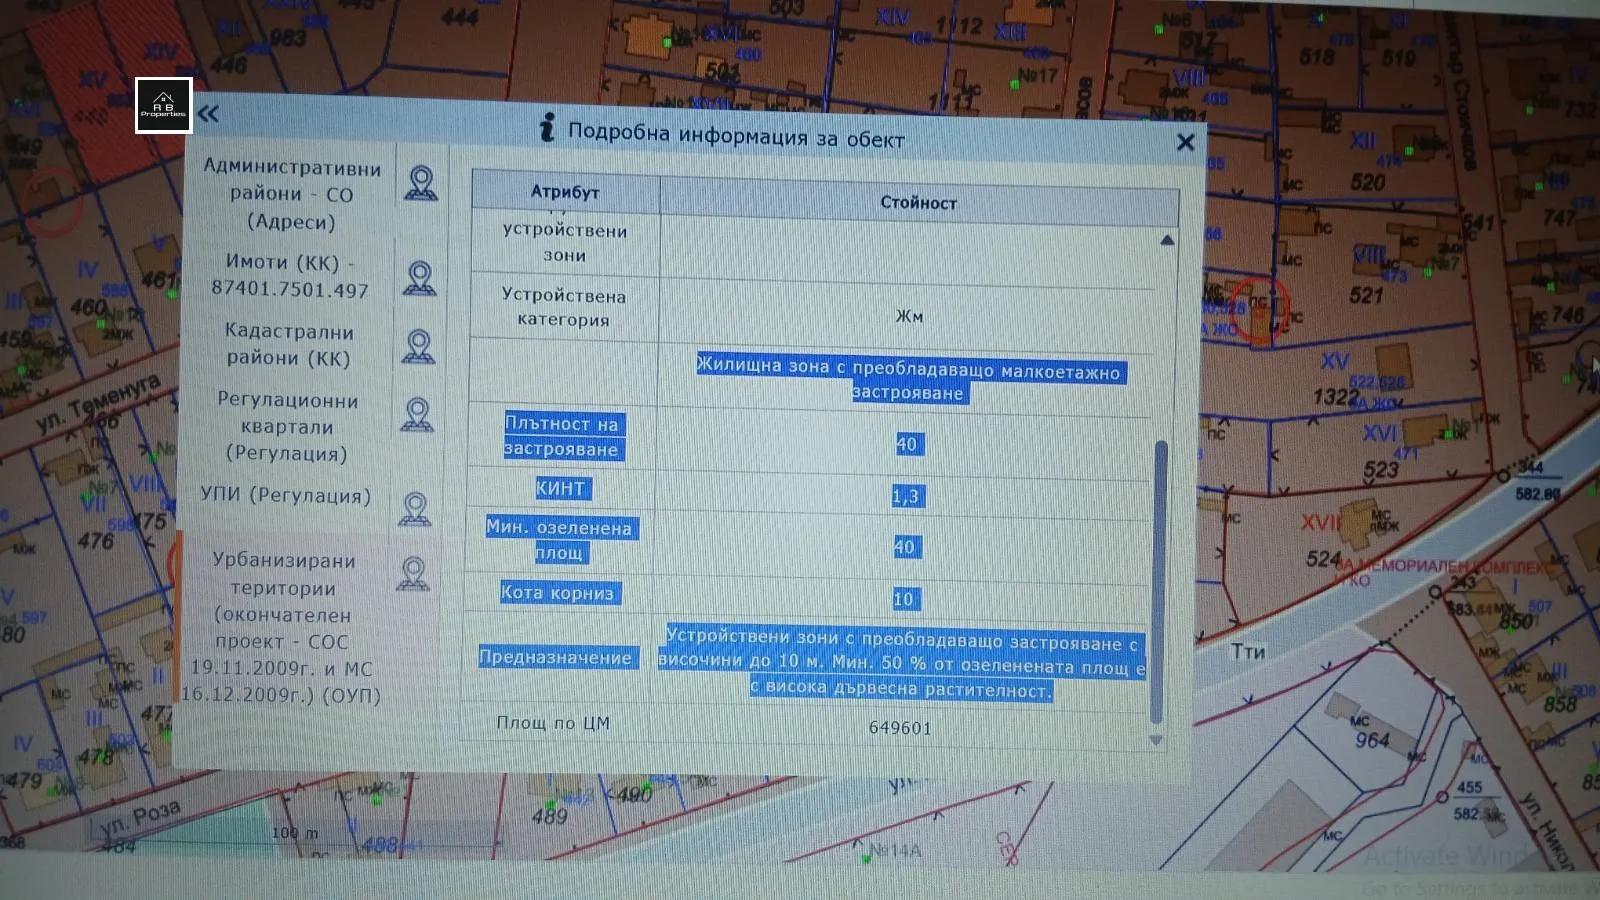Click Устройствена категория attribute cell
1600x900 pixels.
pos(563,308)
